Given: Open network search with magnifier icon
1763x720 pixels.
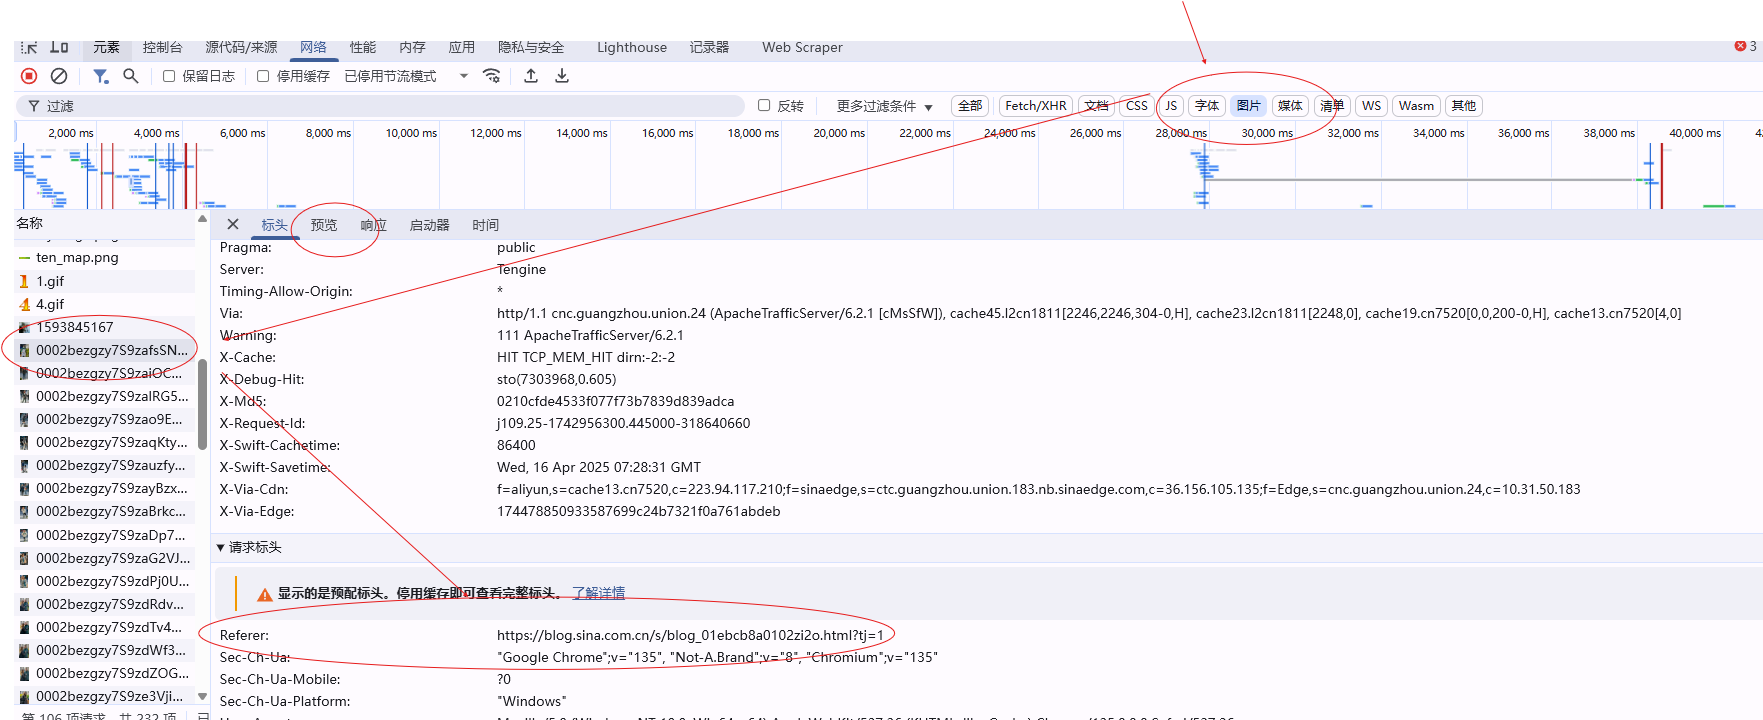Looking at the screenshot, I should (130, 76).
